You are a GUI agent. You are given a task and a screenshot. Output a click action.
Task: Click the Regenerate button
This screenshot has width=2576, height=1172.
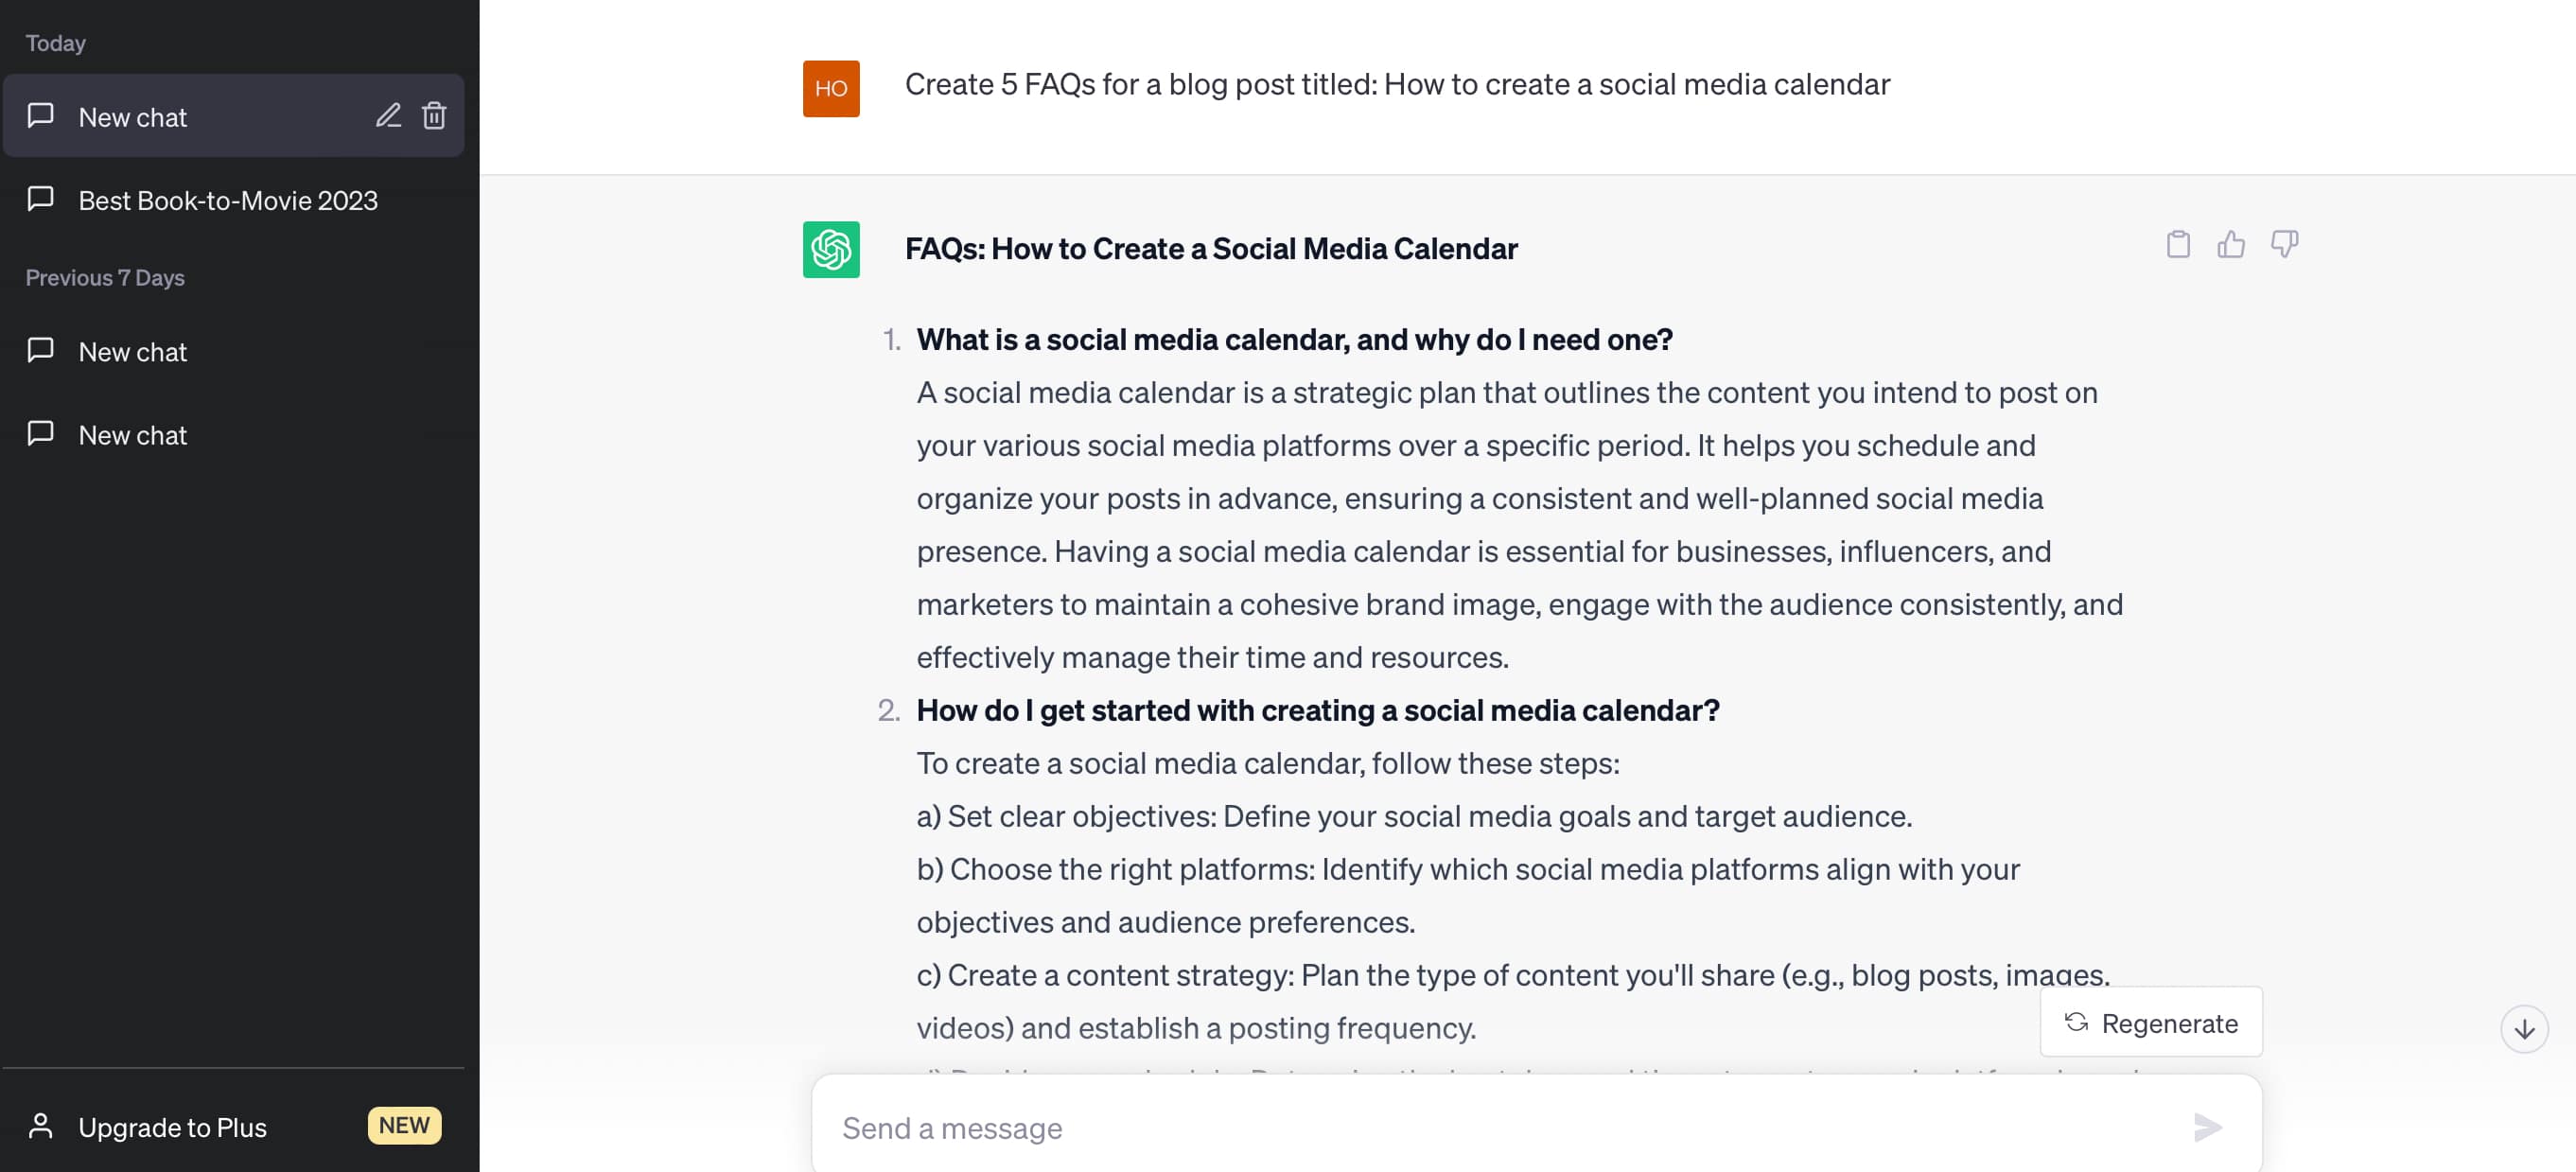[2150, 1023]
